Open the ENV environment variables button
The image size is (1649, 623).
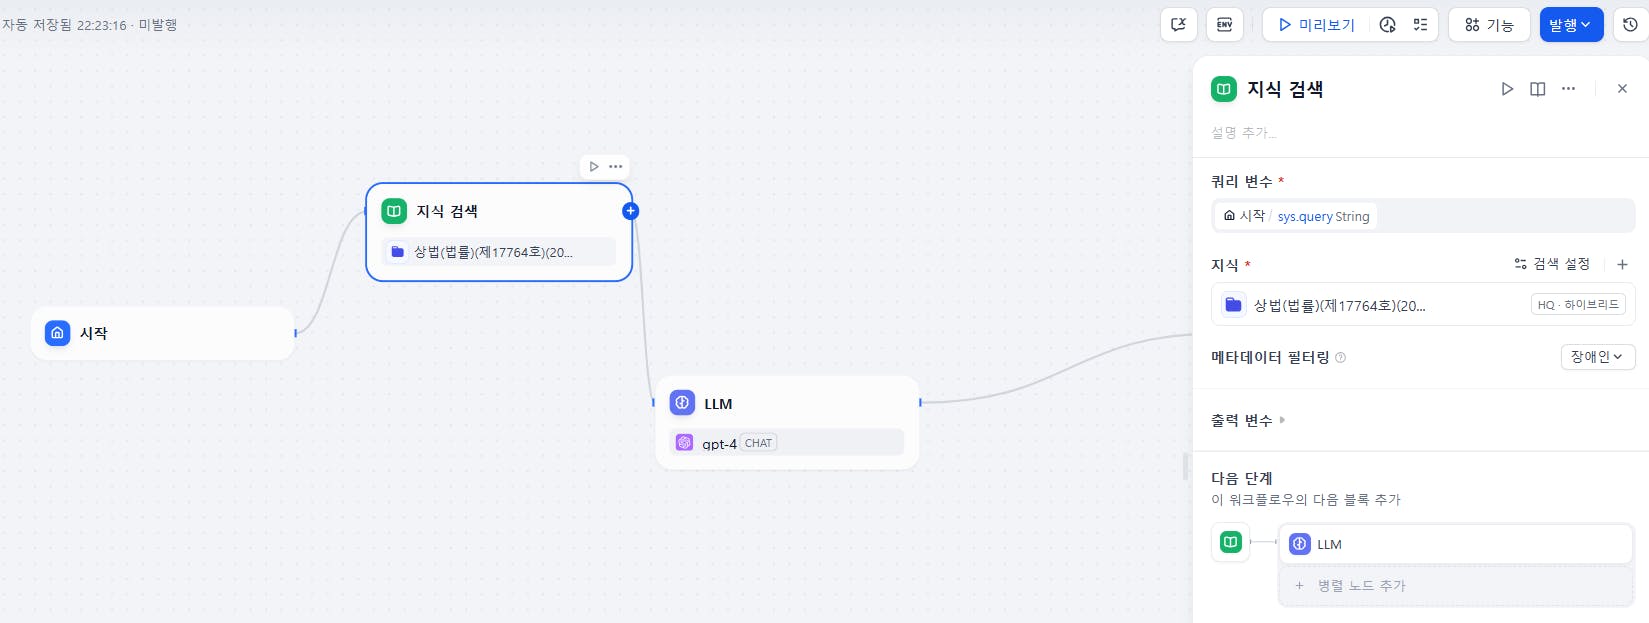tap(1224, 24)
